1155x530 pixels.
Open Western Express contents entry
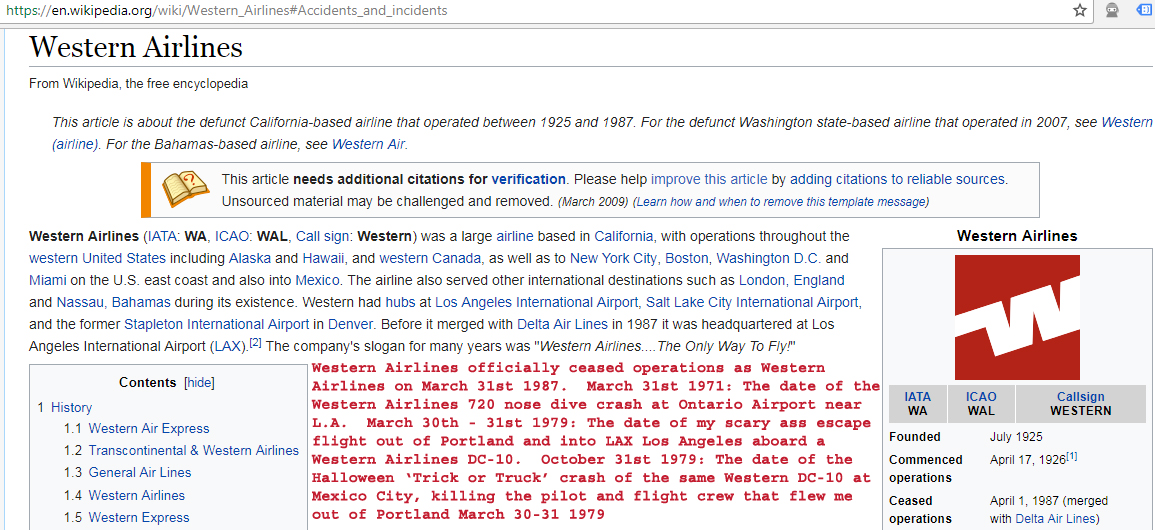(139, 517)
